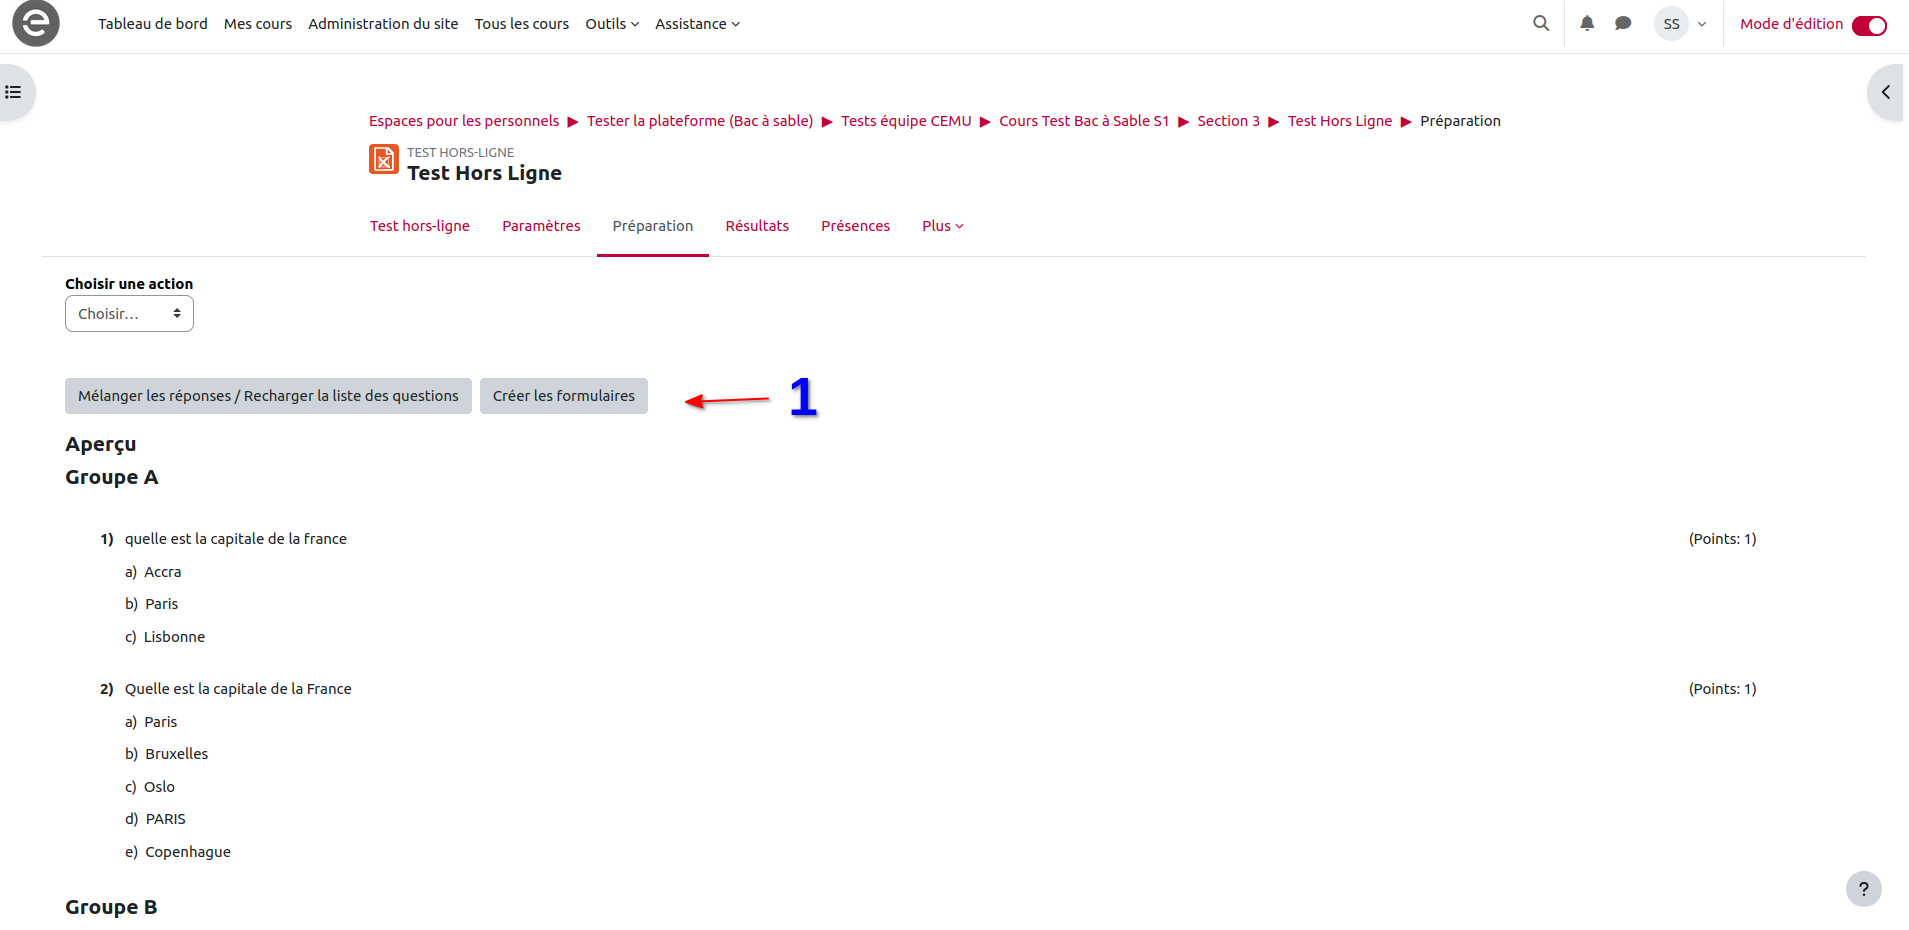Open the SS user account menu

tap(1681, 24)
